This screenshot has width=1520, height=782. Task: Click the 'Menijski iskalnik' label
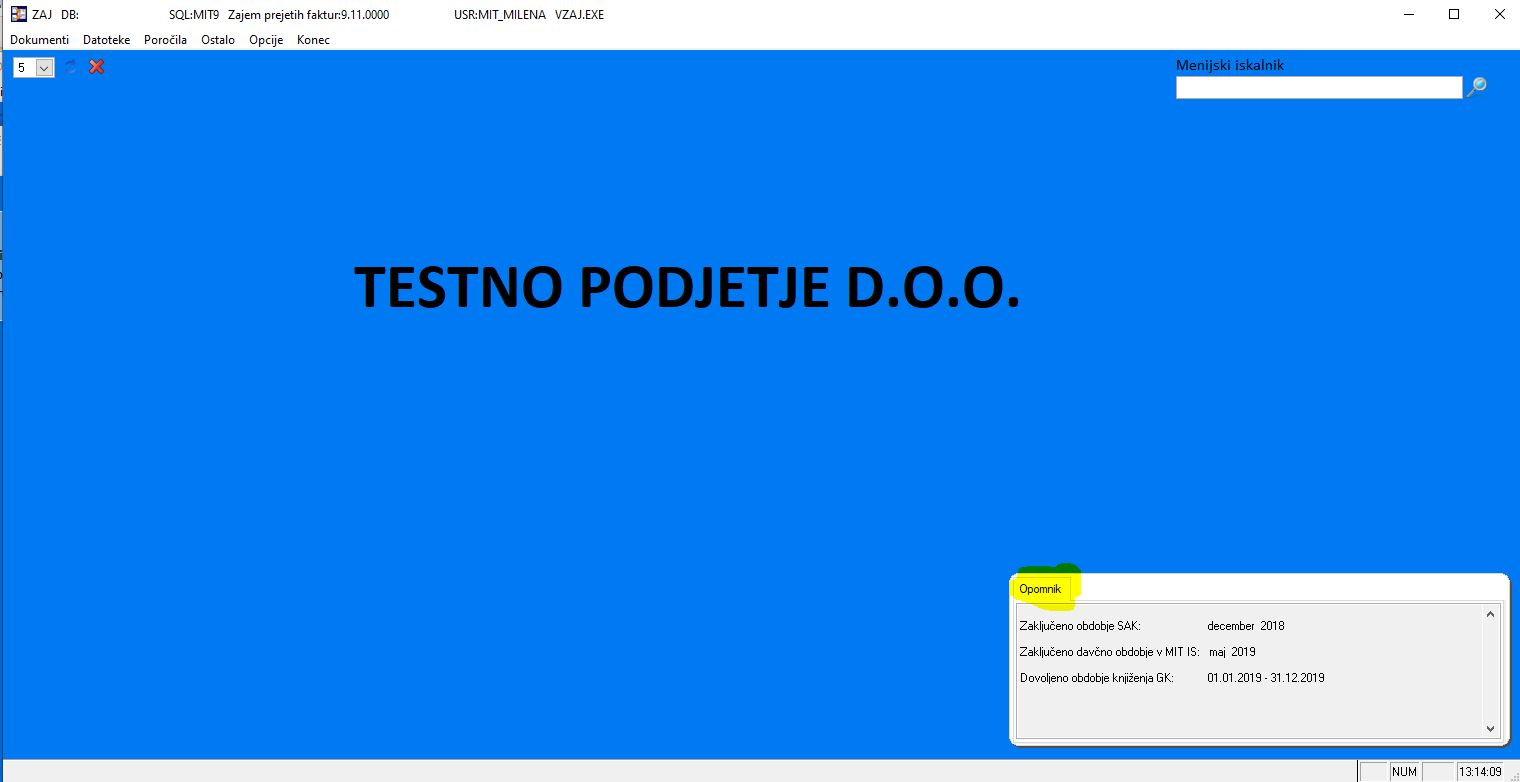[x=1230, y=65]
